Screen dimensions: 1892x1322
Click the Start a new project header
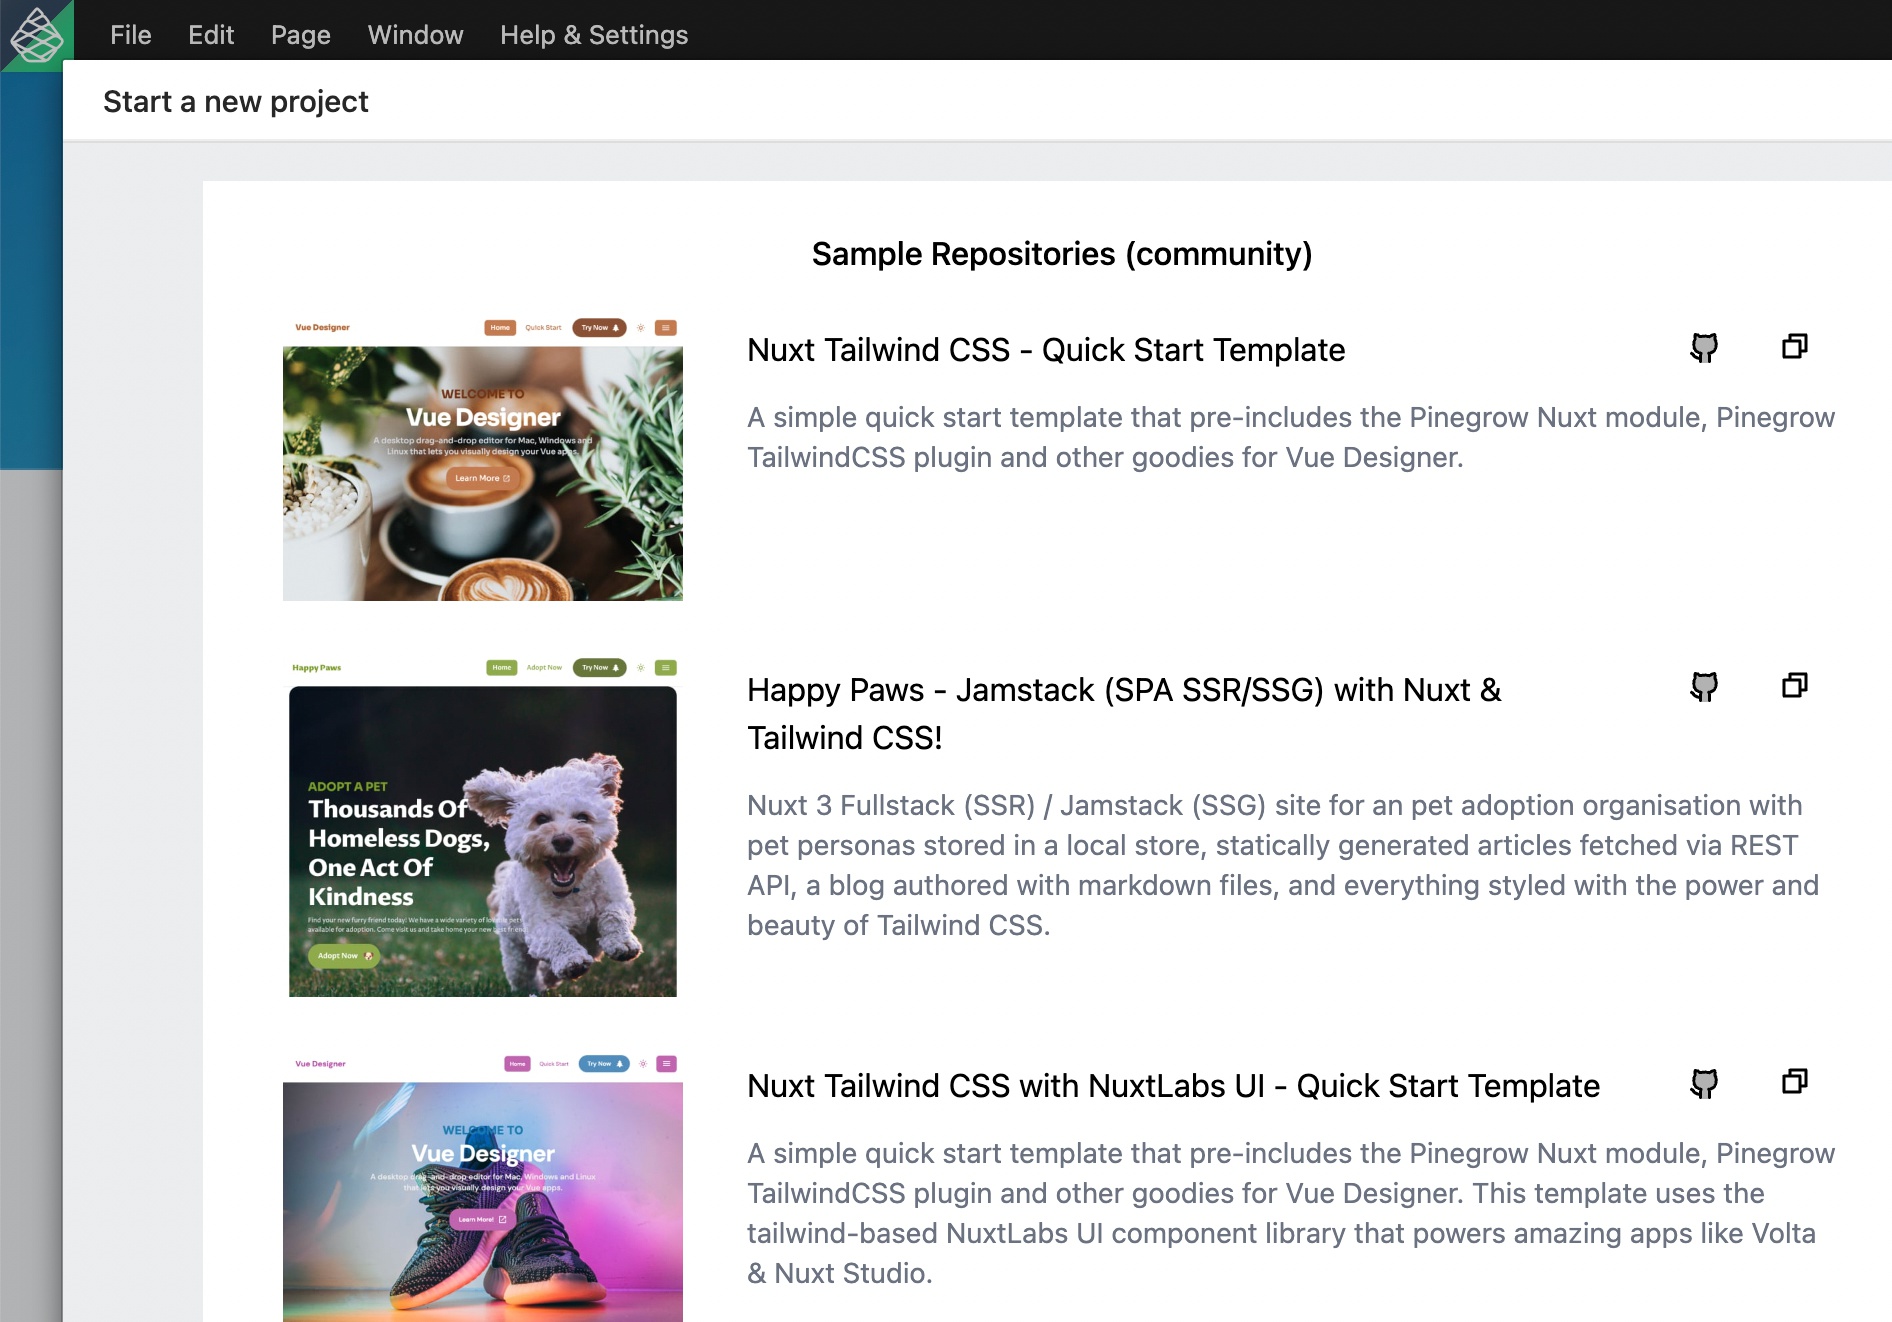click(x=236, y=102)
